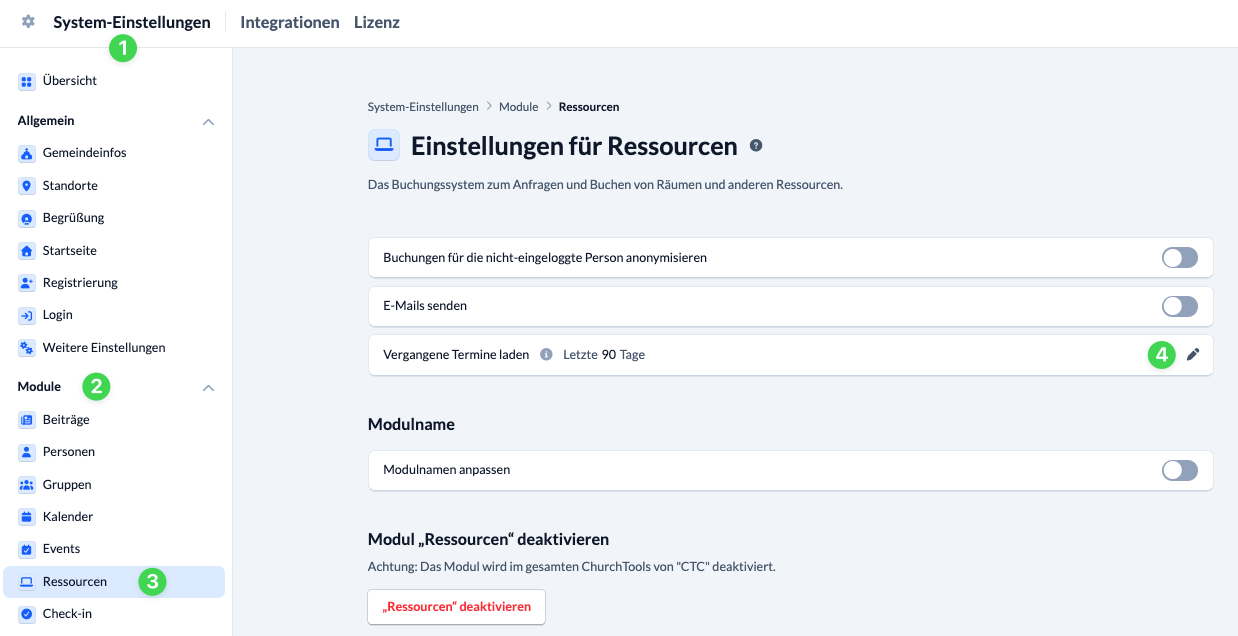Switch to the Integrationen tab
Viewport: 1238px width, 636px height.
290,22
